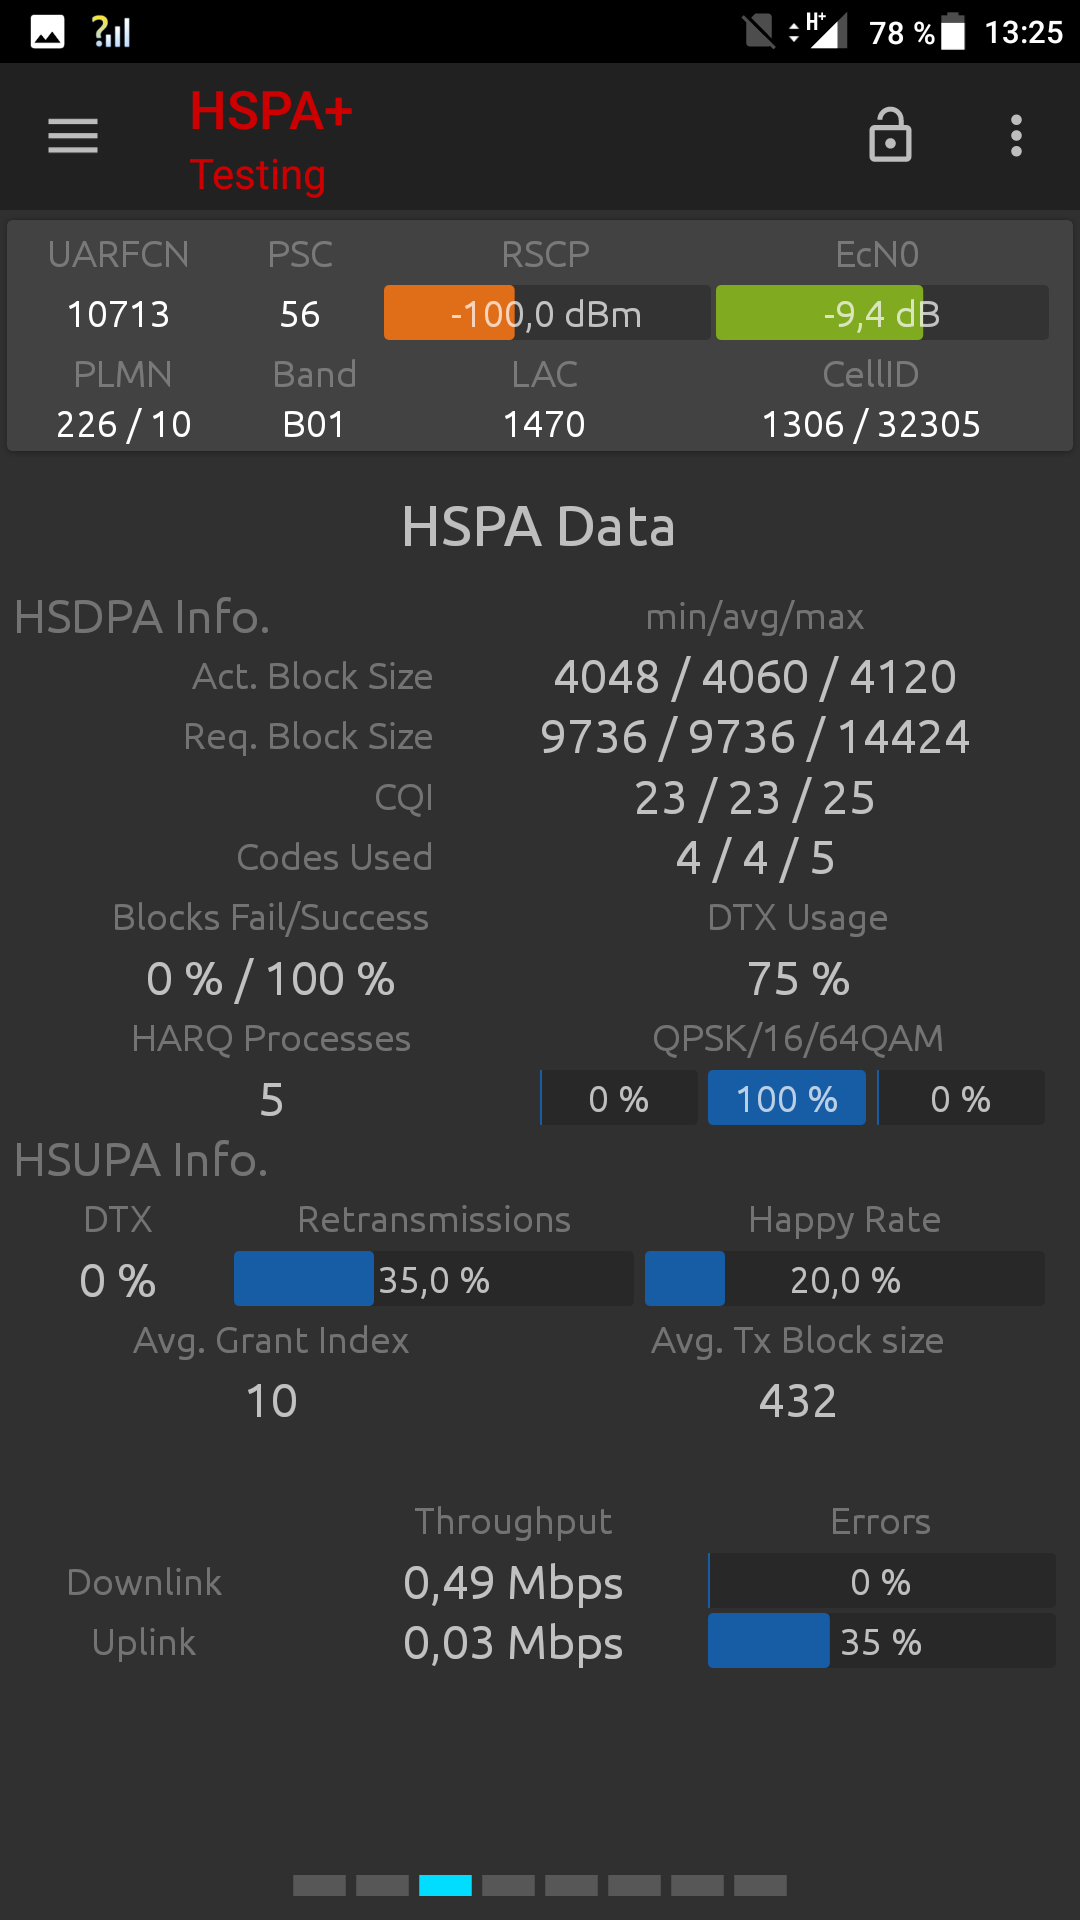
Task: Tap the green EcN0 -9,4 dB bar
Action: (882, 313)
